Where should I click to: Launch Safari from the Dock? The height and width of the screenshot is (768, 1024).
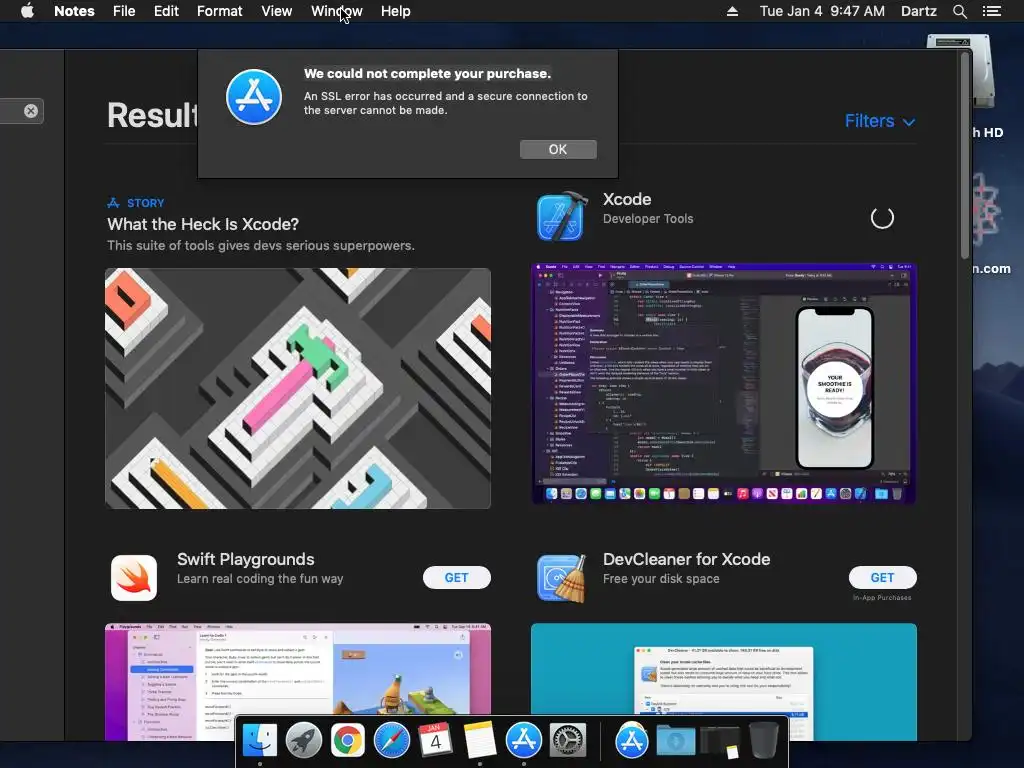coord(391,740)
